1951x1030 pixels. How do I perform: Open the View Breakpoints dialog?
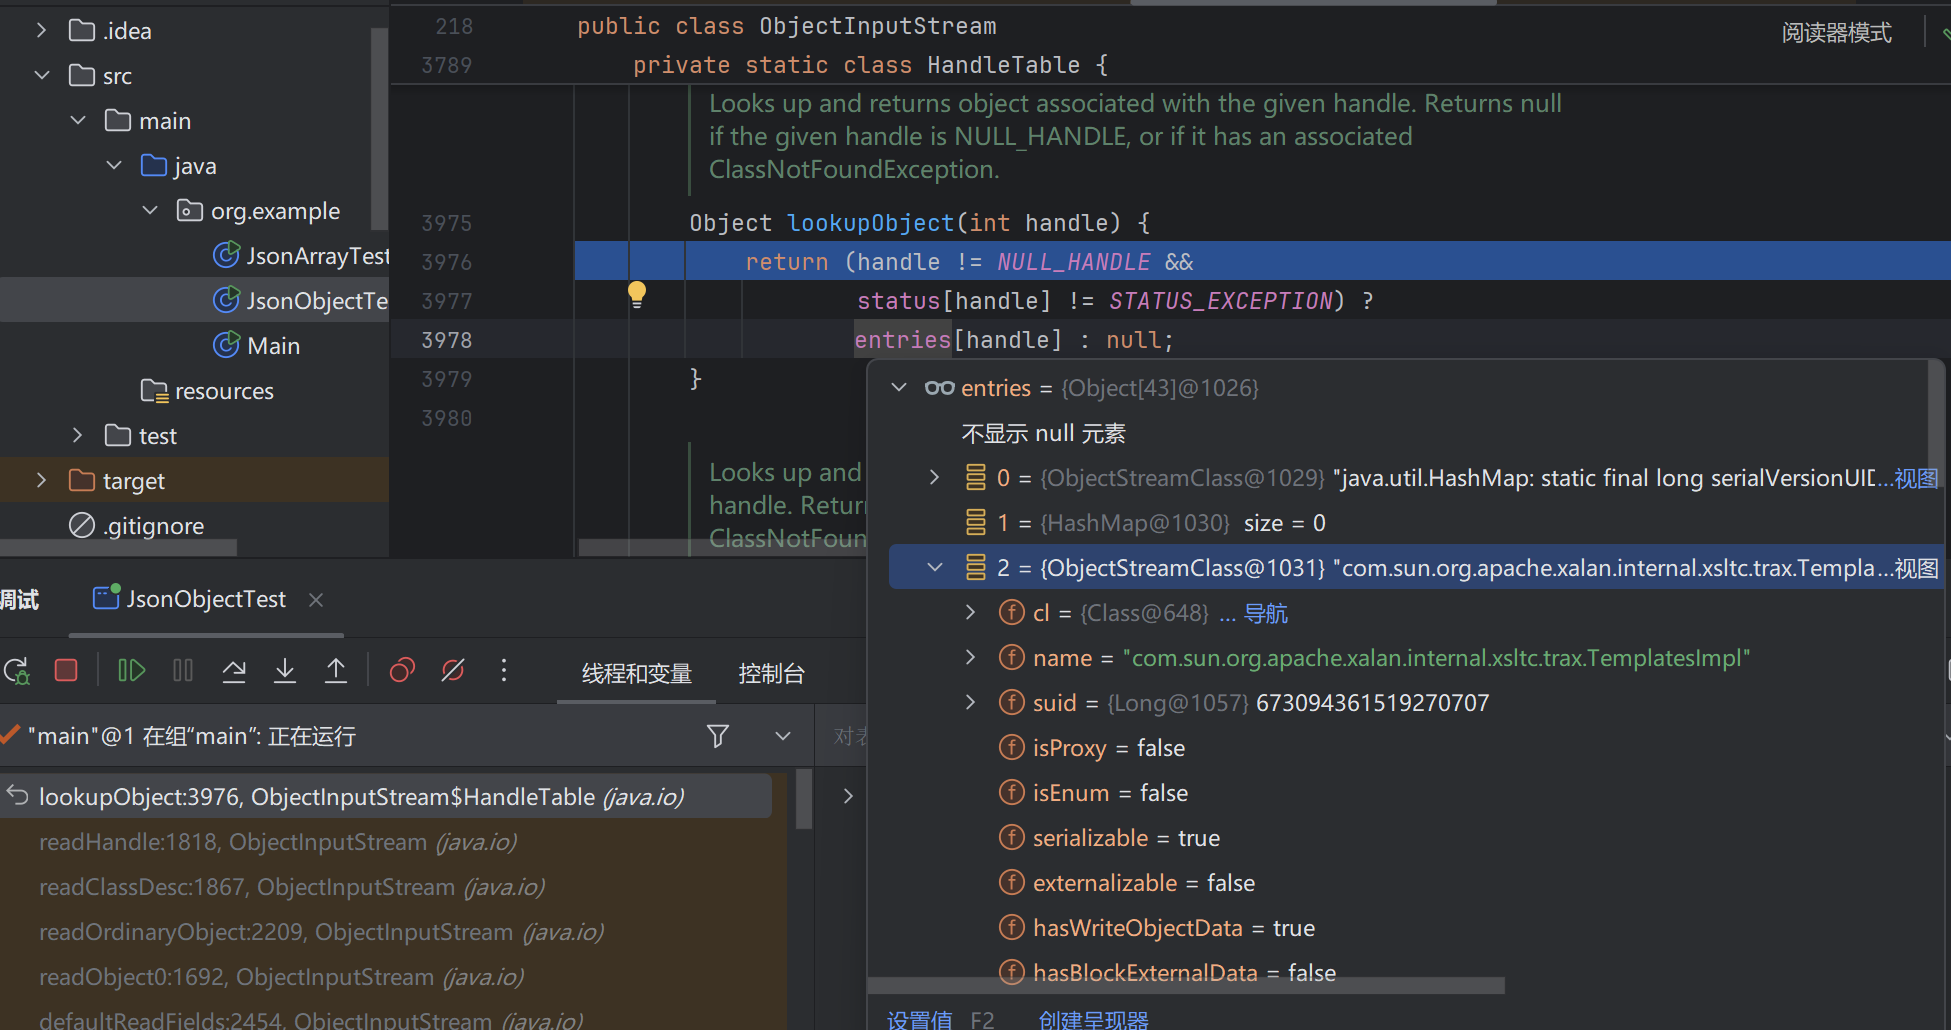coord(402,670)
